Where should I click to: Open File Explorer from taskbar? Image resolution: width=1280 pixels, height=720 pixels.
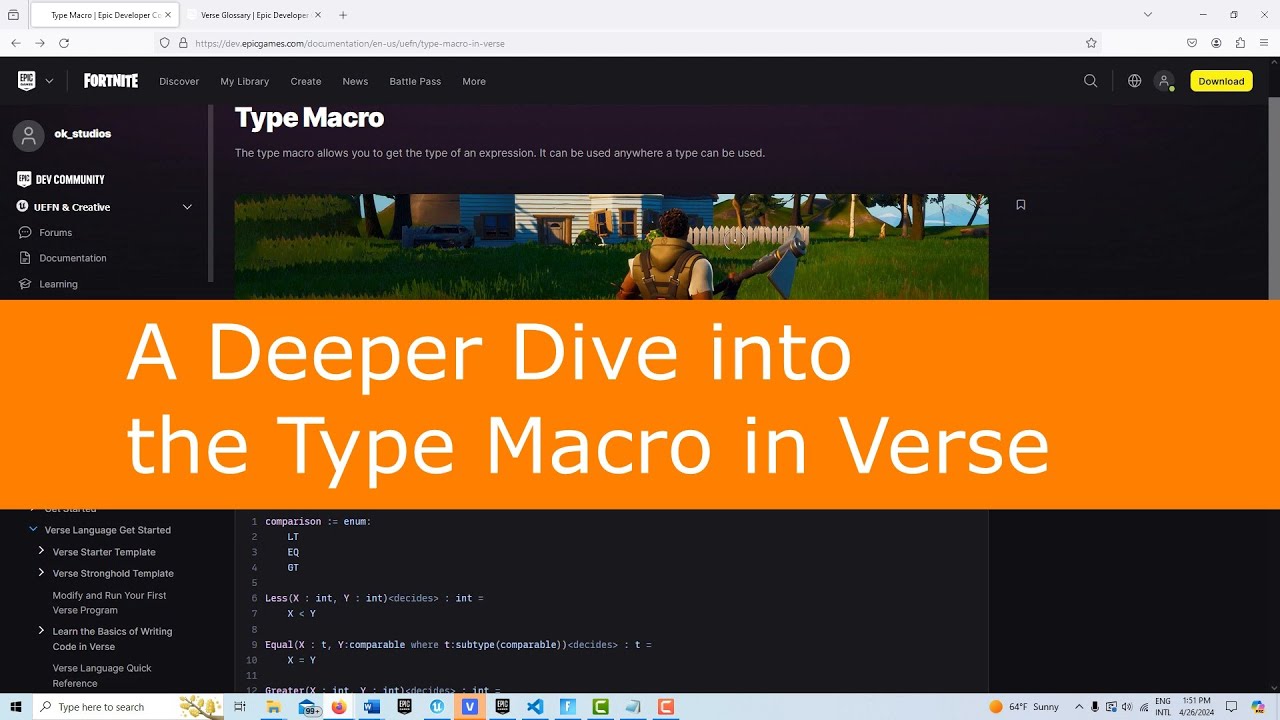273,707
